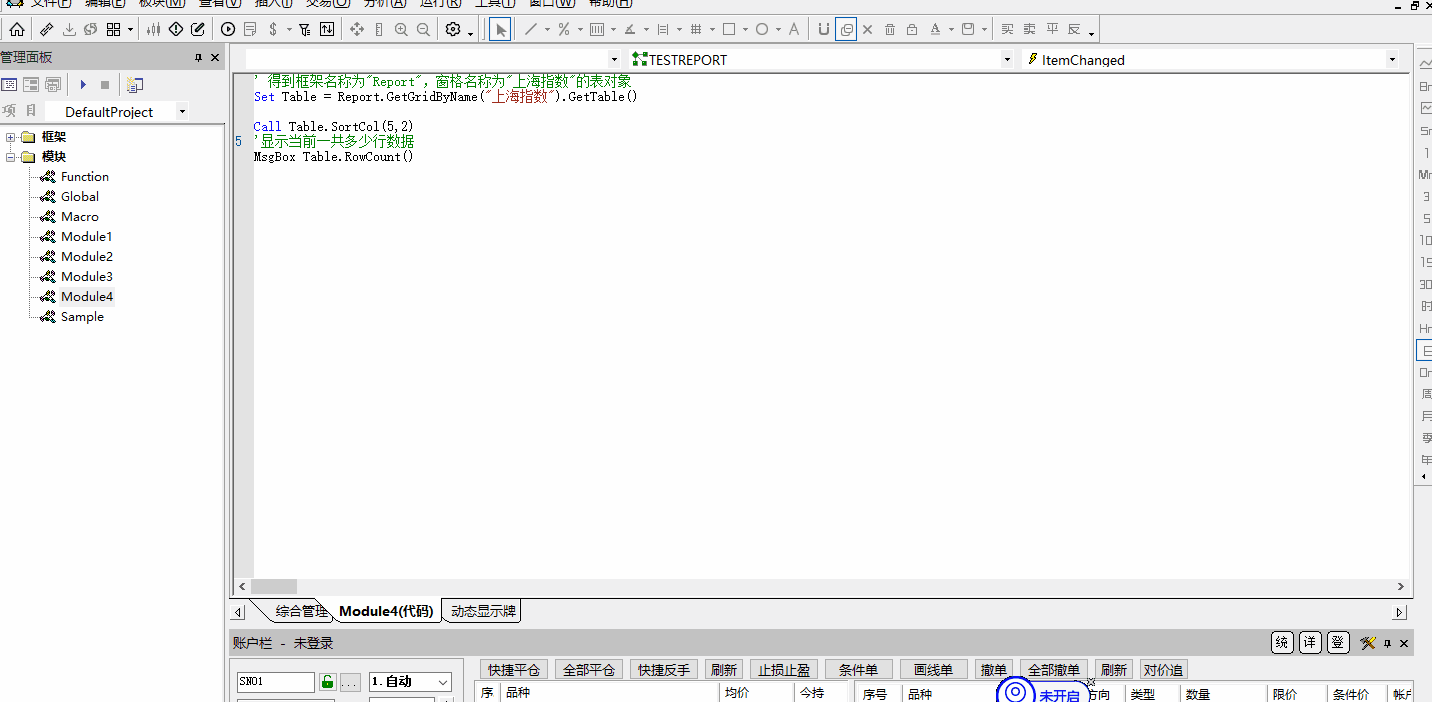Pin the 管理面板 panel

[198, 58]
